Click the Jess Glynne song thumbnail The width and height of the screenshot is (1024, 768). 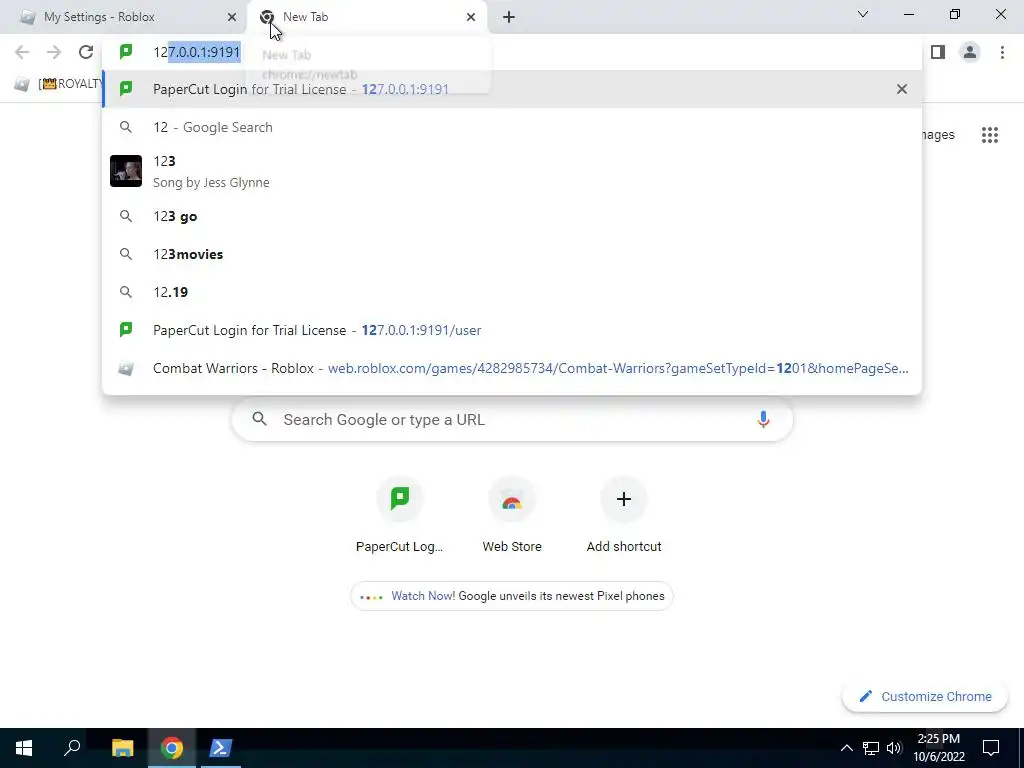point(126,171)
